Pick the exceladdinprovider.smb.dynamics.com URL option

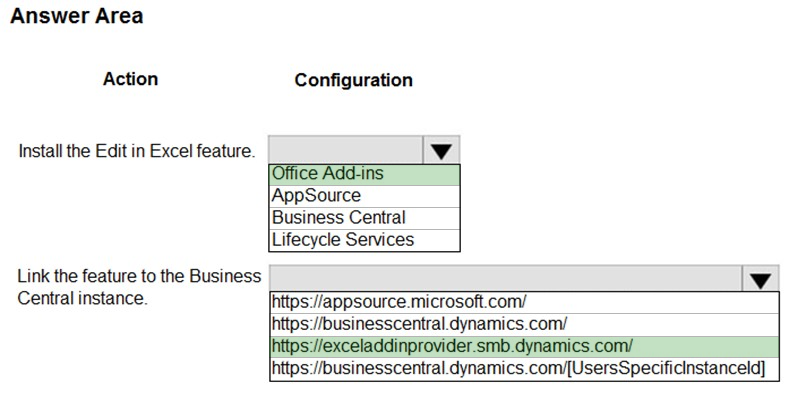(x=524, y=347)
